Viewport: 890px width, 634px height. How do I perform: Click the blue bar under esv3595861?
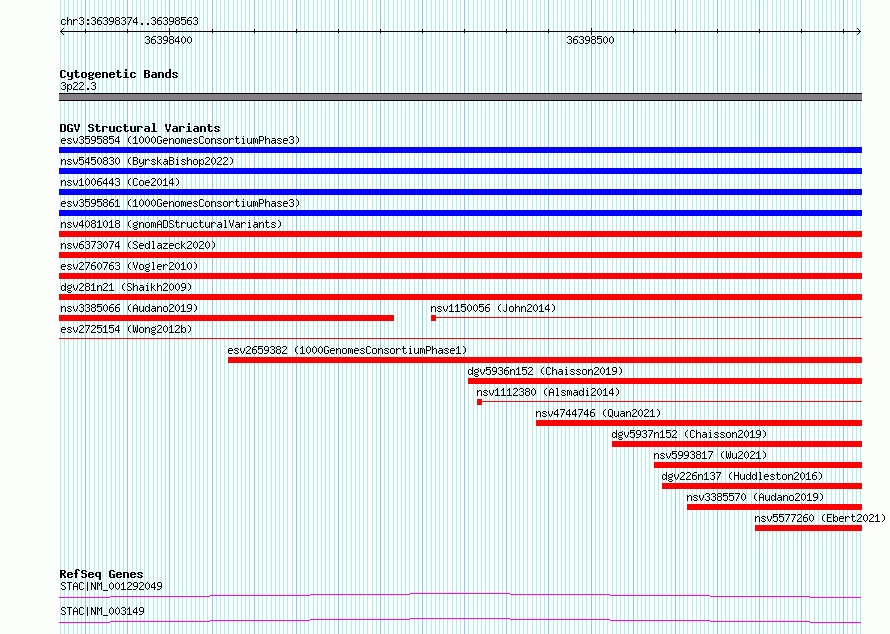tap(460, 213)
